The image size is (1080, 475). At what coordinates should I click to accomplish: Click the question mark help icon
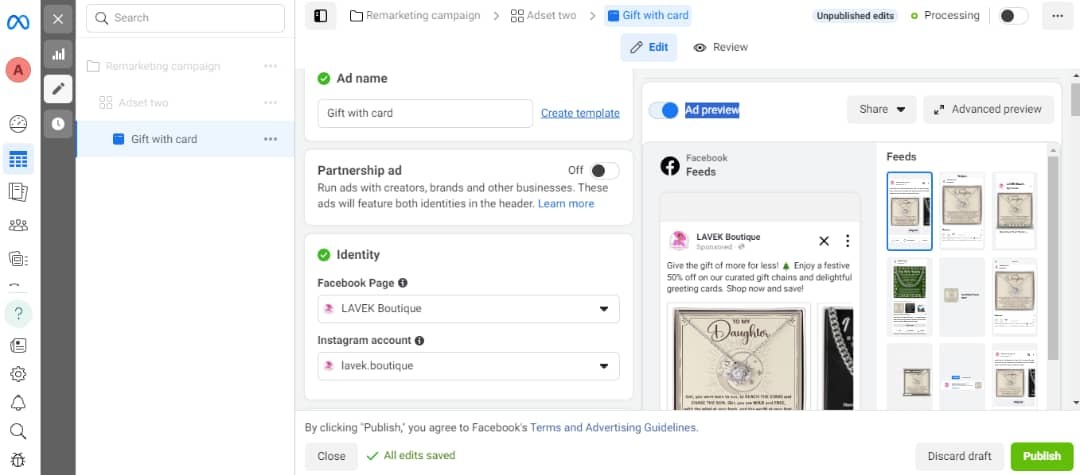pos(18,313)
